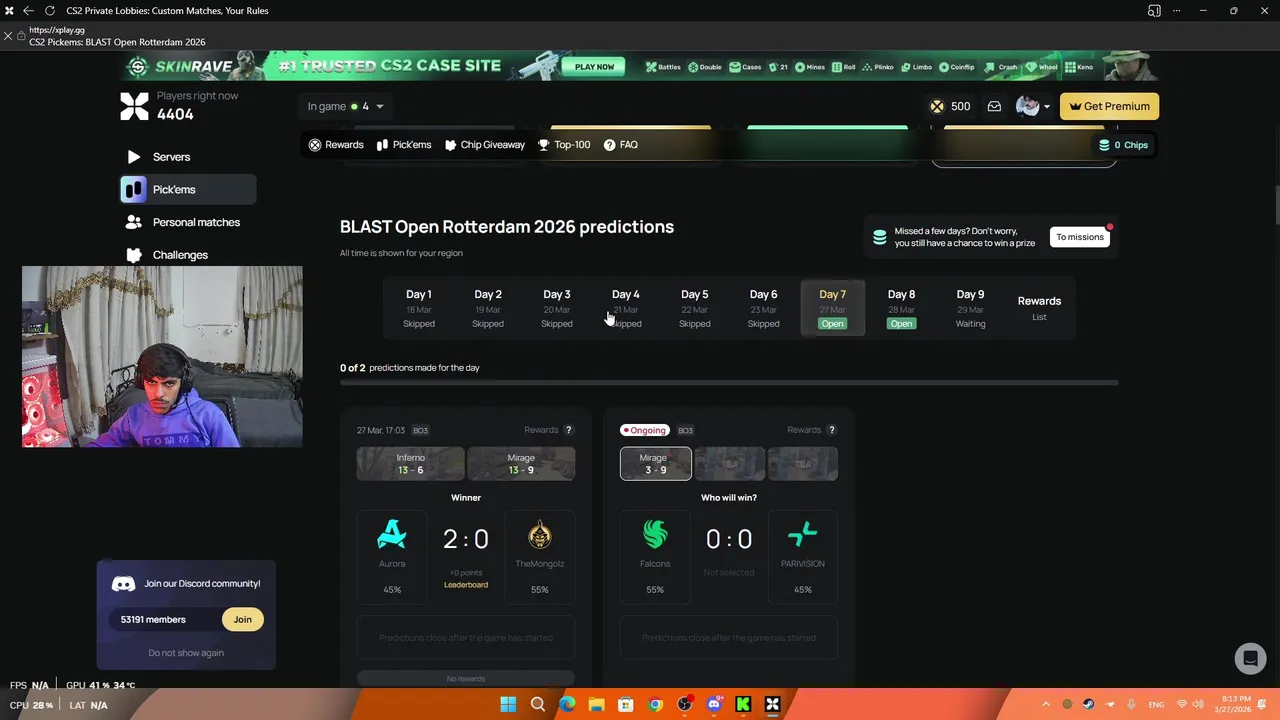
Task: Show hidden system tray icons
Action: [1046, 705]
